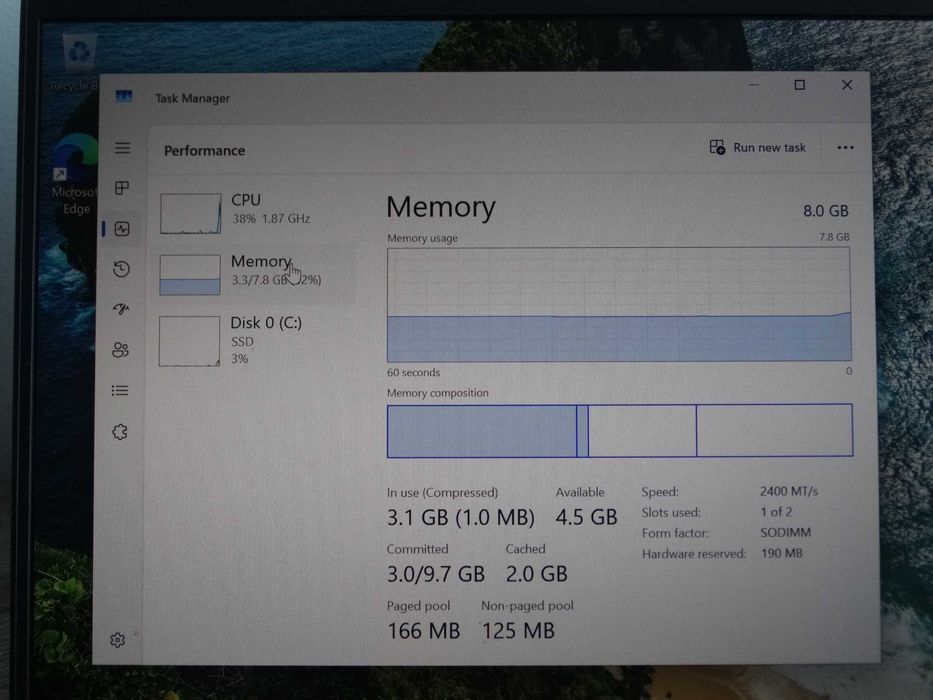Go to the Processes page icon

[x=122, y=188]
